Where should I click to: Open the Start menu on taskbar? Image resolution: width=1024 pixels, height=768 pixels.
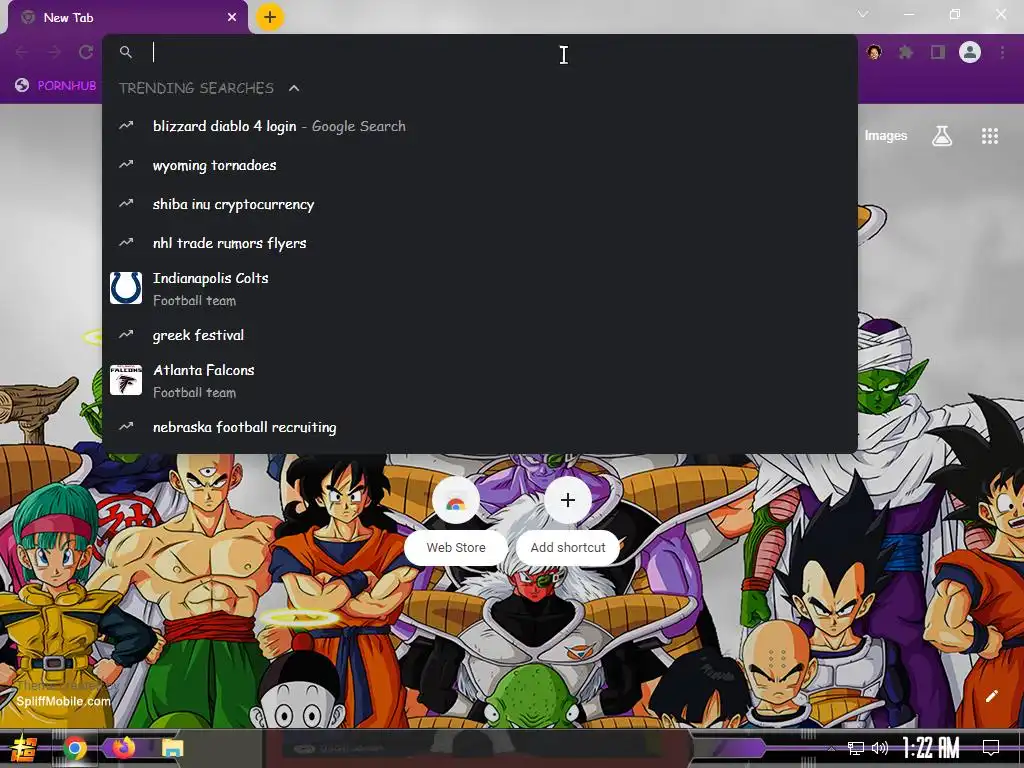(x=23, y=748)
